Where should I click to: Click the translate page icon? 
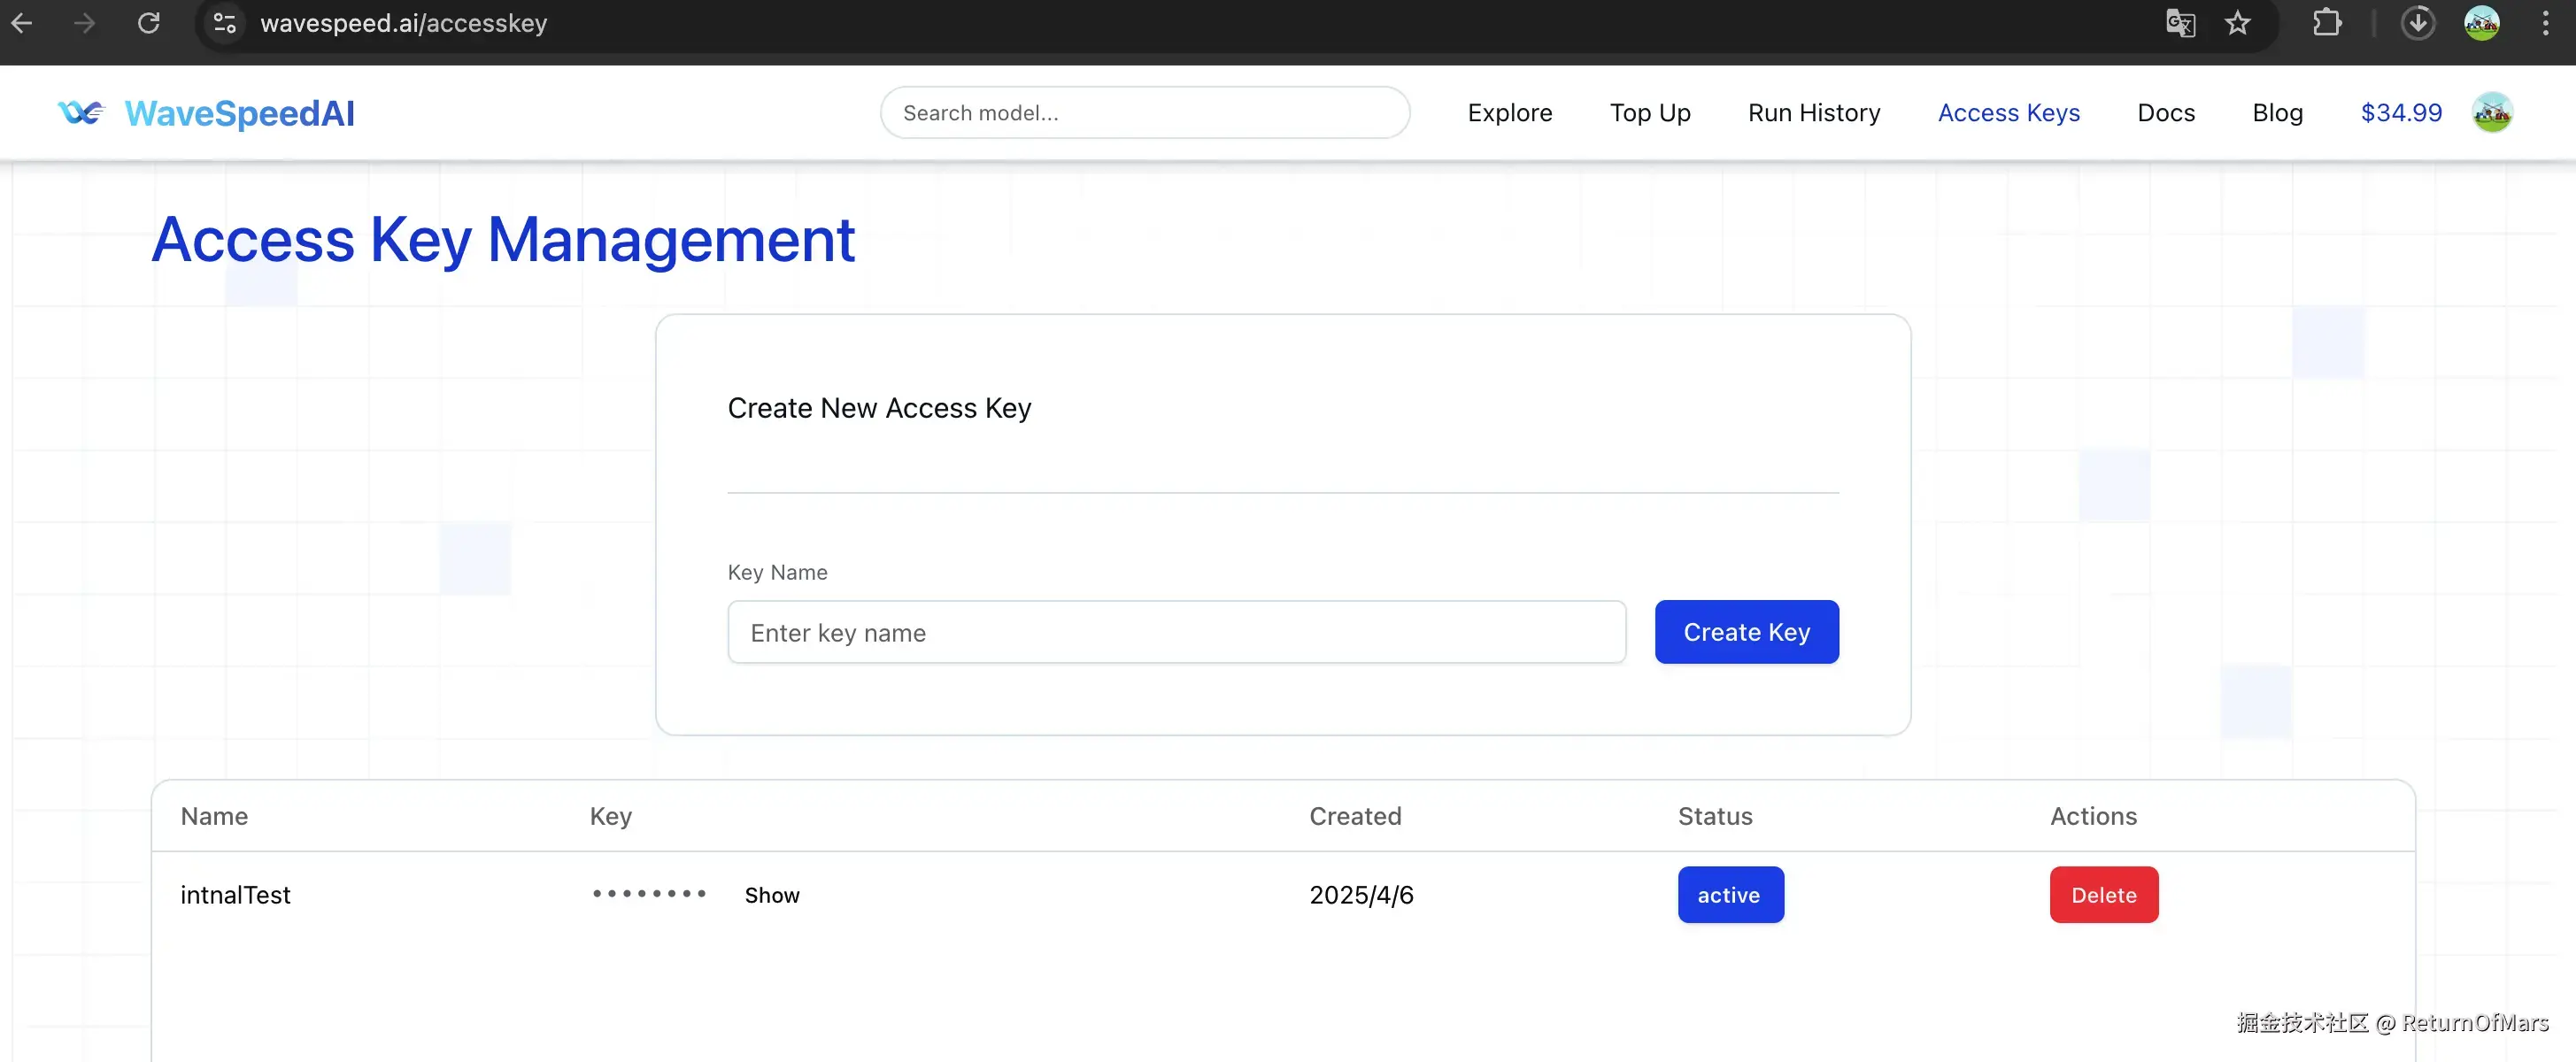click(x=2180, y=23)
